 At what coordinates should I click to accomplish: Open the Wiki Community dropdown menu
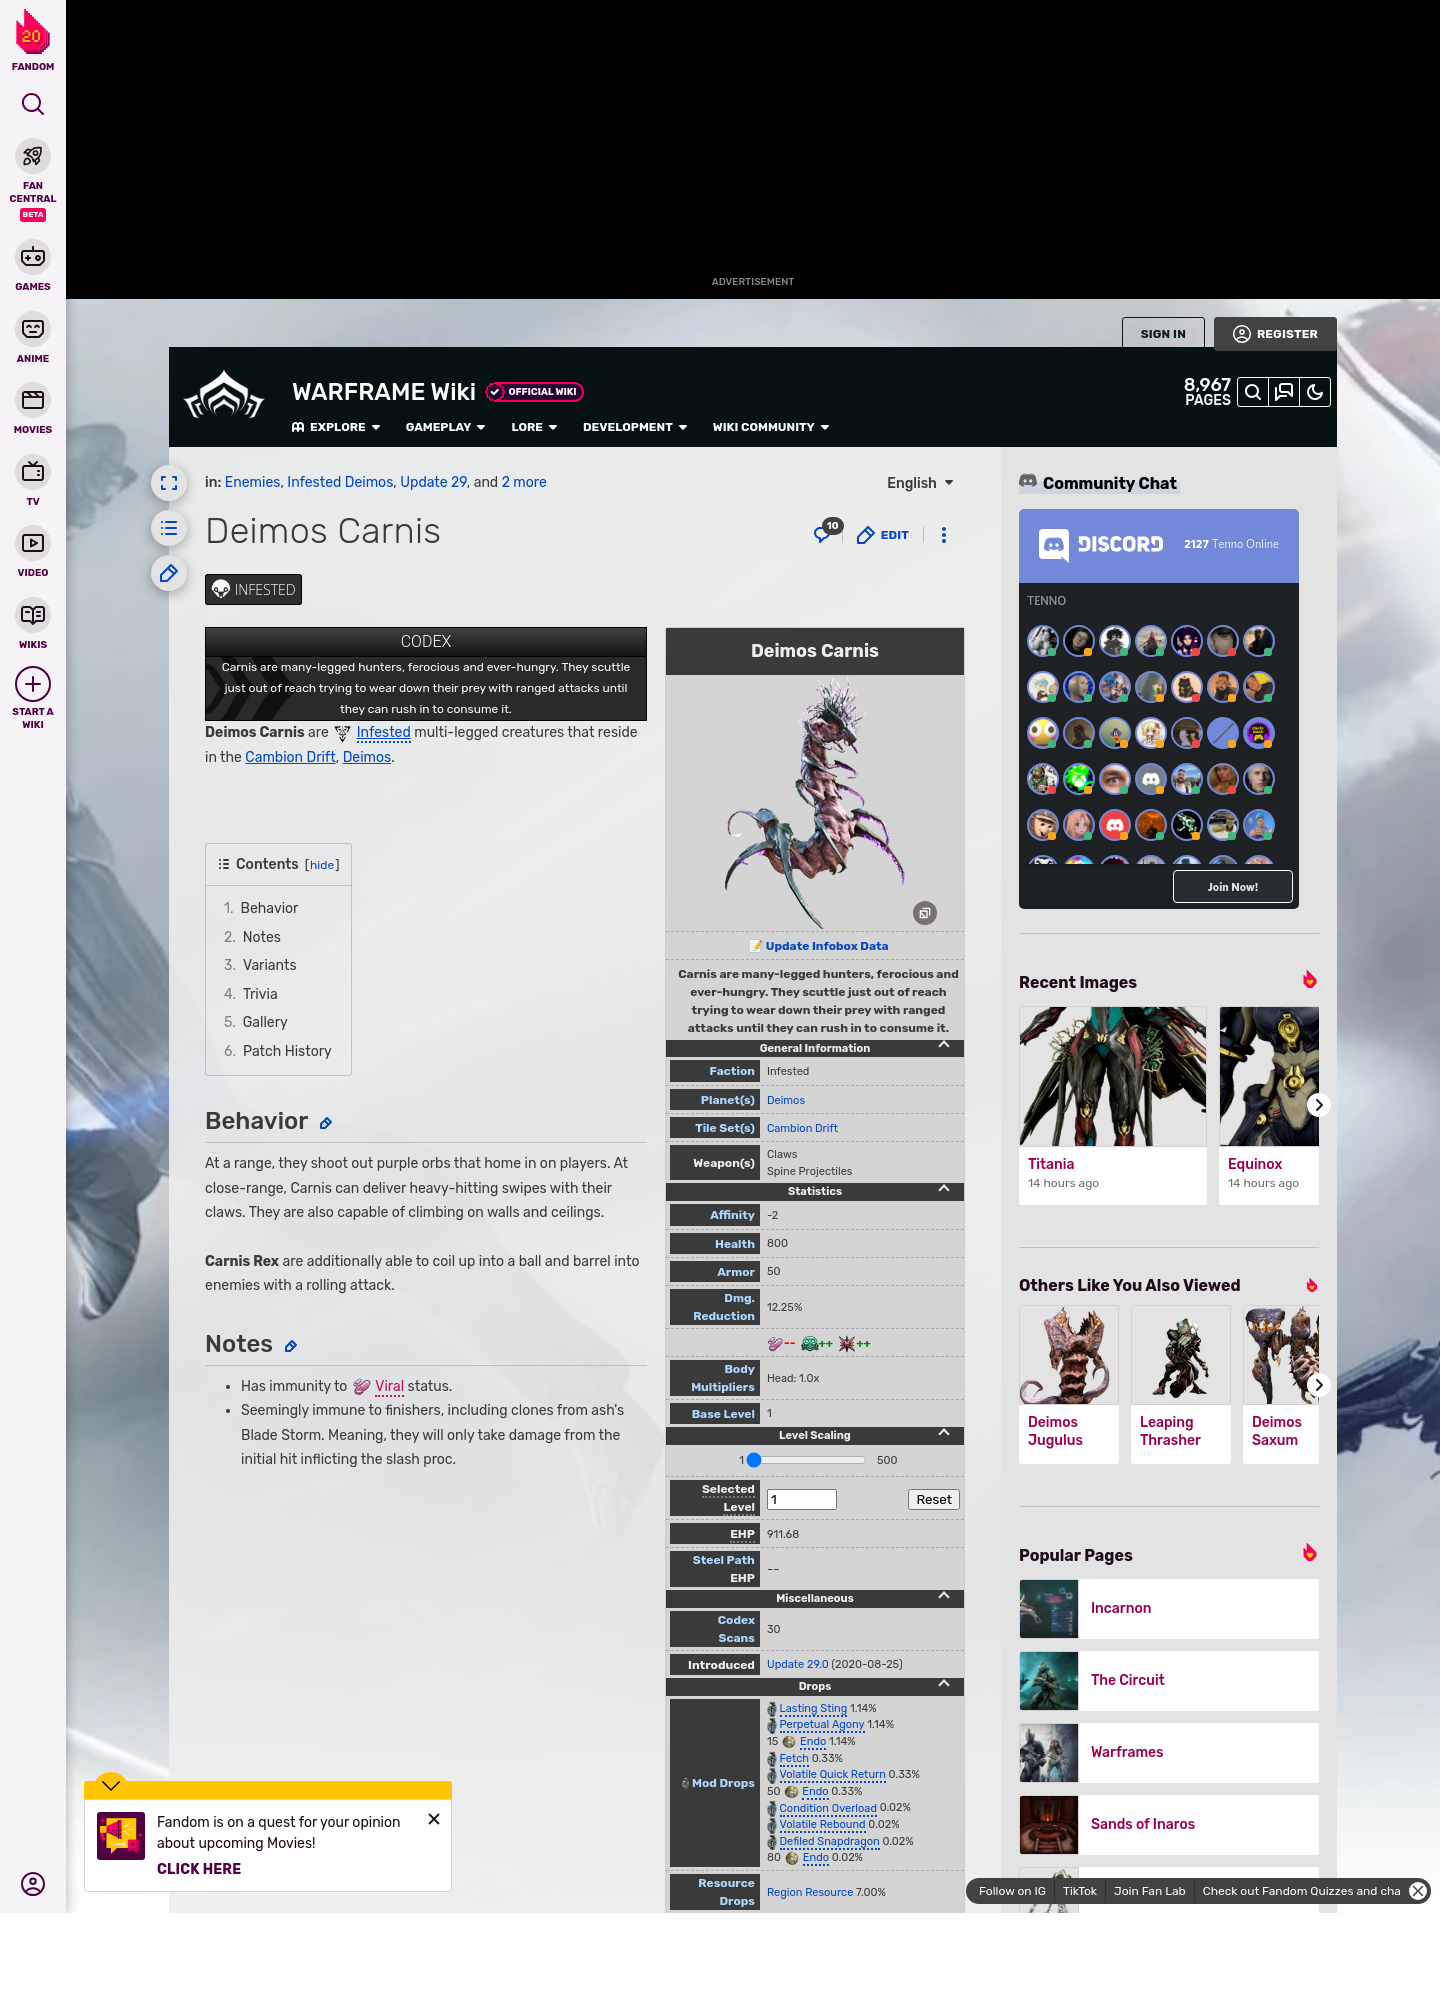(x=771, y=427)
